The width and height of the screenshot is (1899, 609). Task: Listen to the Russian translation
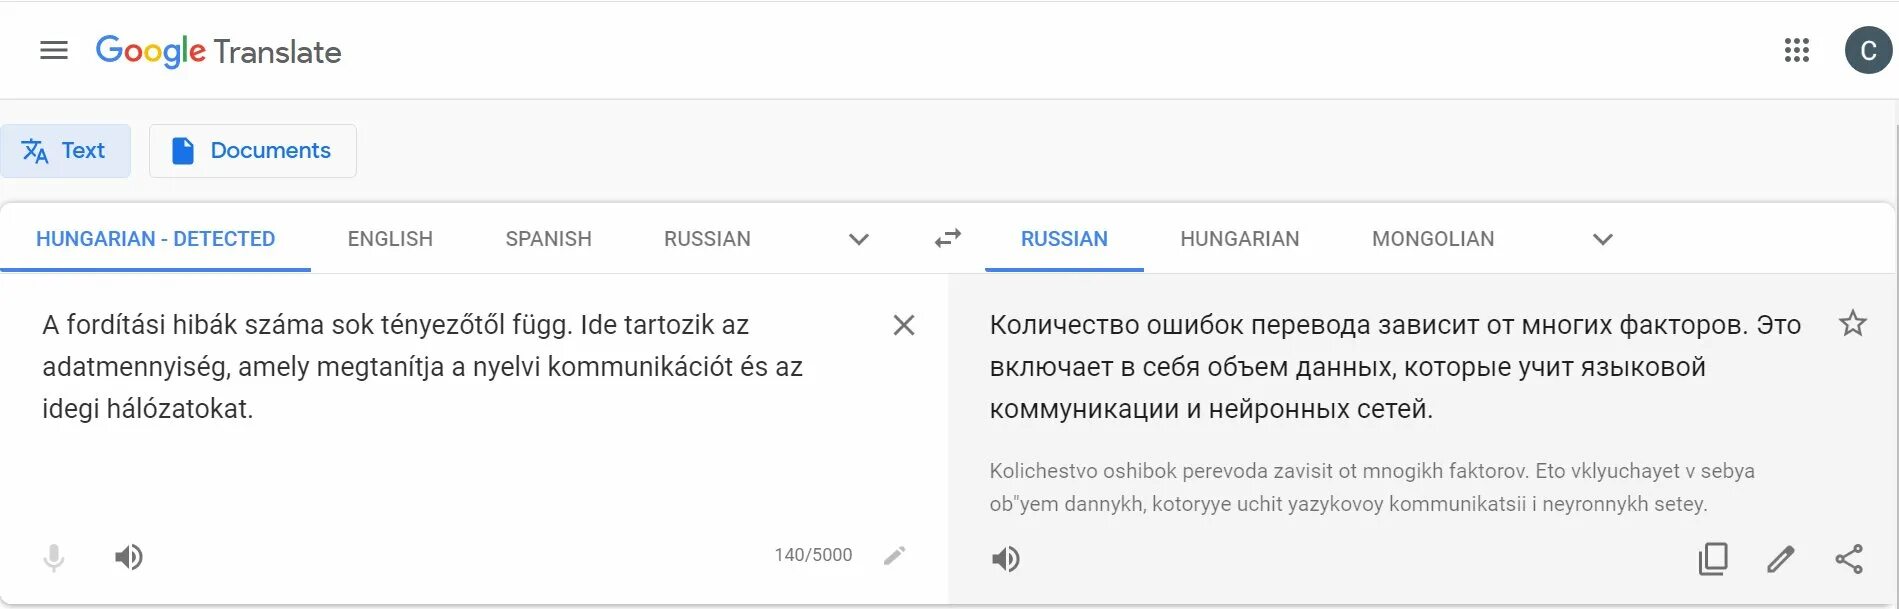(x=1005, y=559)
